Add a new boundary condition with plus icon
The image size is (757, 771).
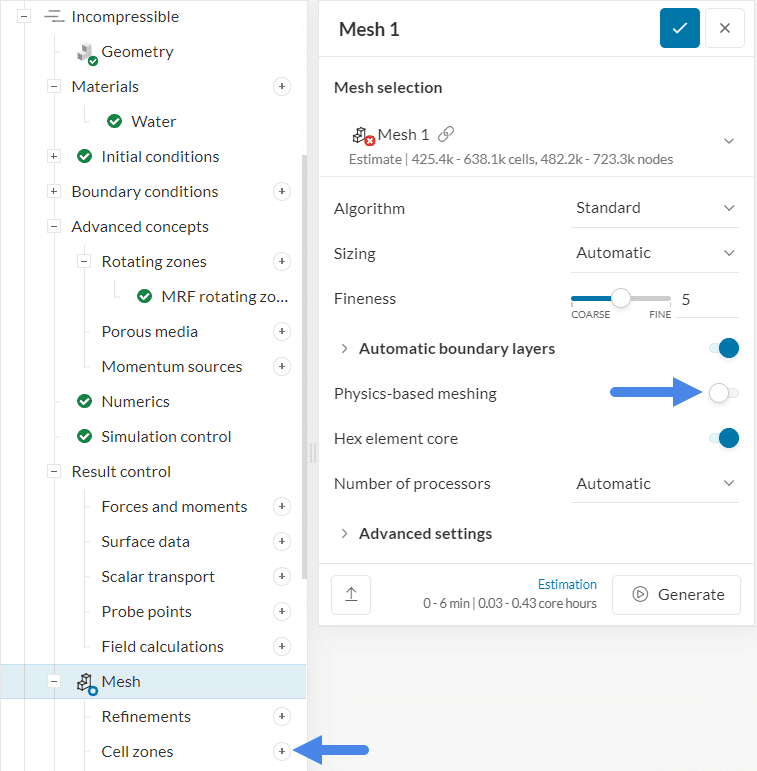[x=282, y=192]
